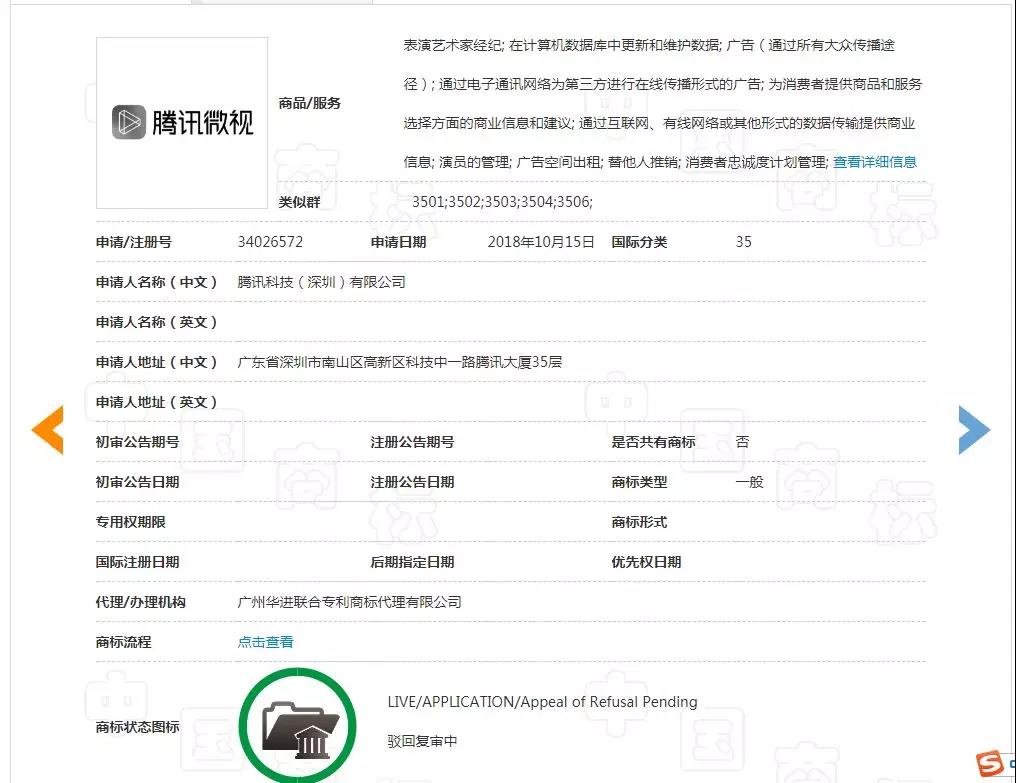Click the applicant address in Shenzhen
The image size is (1016, 783).
(399, 362)
